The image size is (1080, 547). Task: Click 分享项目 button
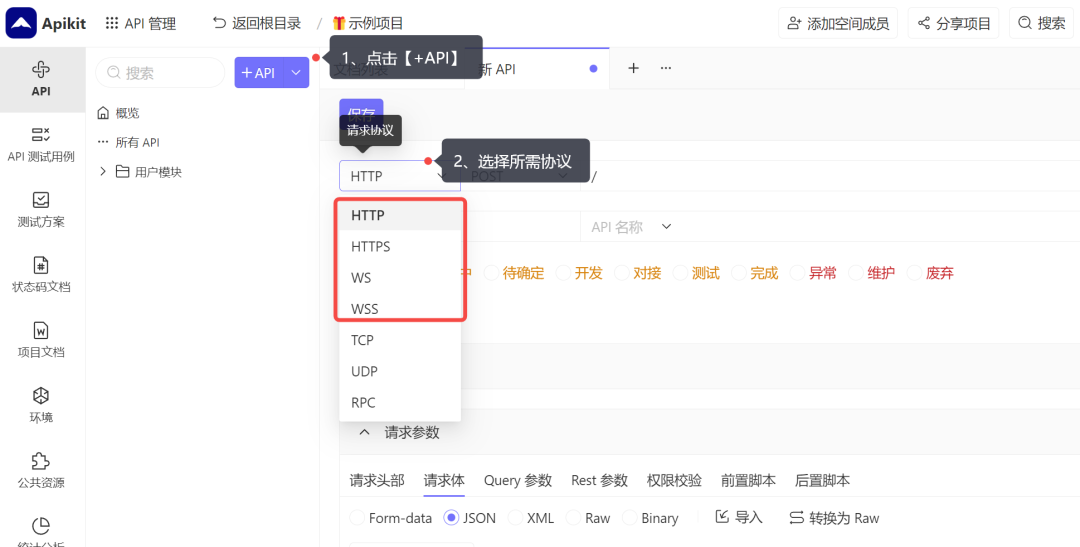pos(953,23)
